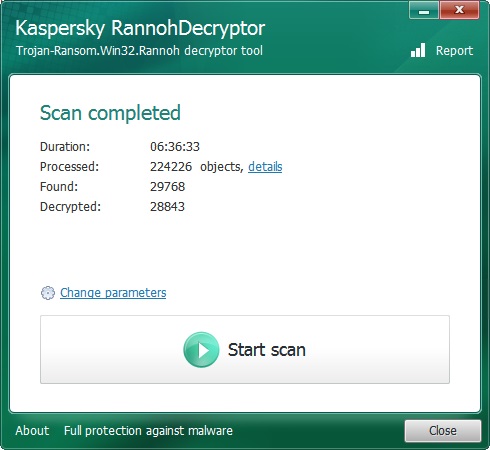490x450 pixels.
Task: Click the Close button at bottom
Action: (x=443, y=431)
